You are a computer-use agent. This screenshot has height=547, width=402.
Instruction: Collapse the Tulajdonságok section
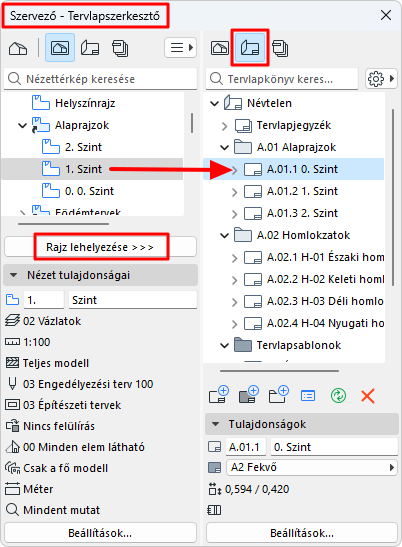(x=215, y=424)
